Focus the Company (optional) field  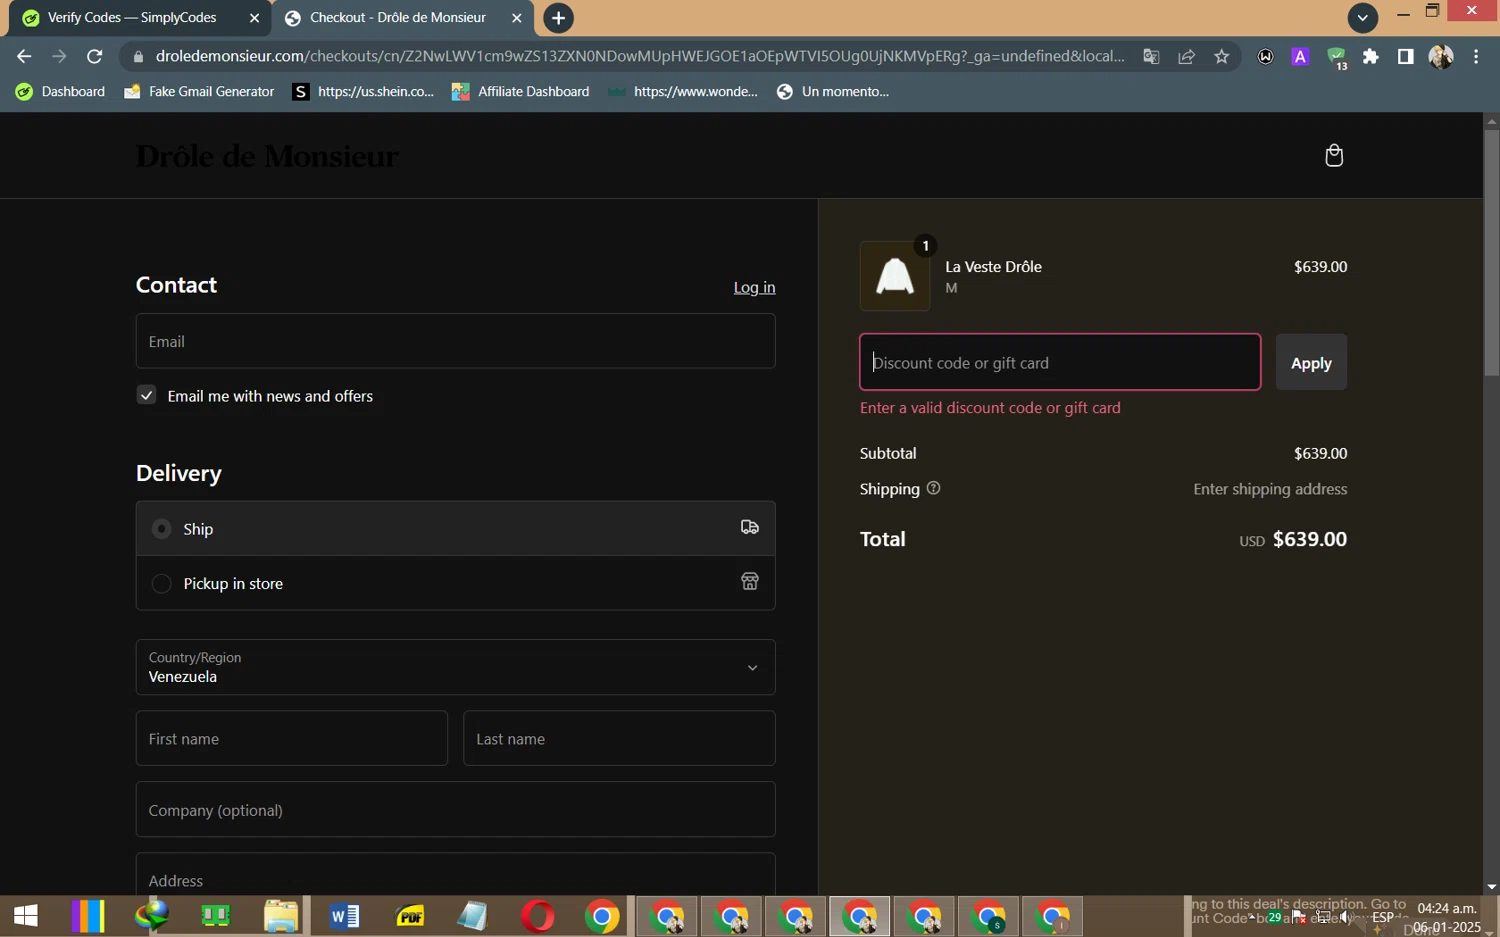coord(455,809)
